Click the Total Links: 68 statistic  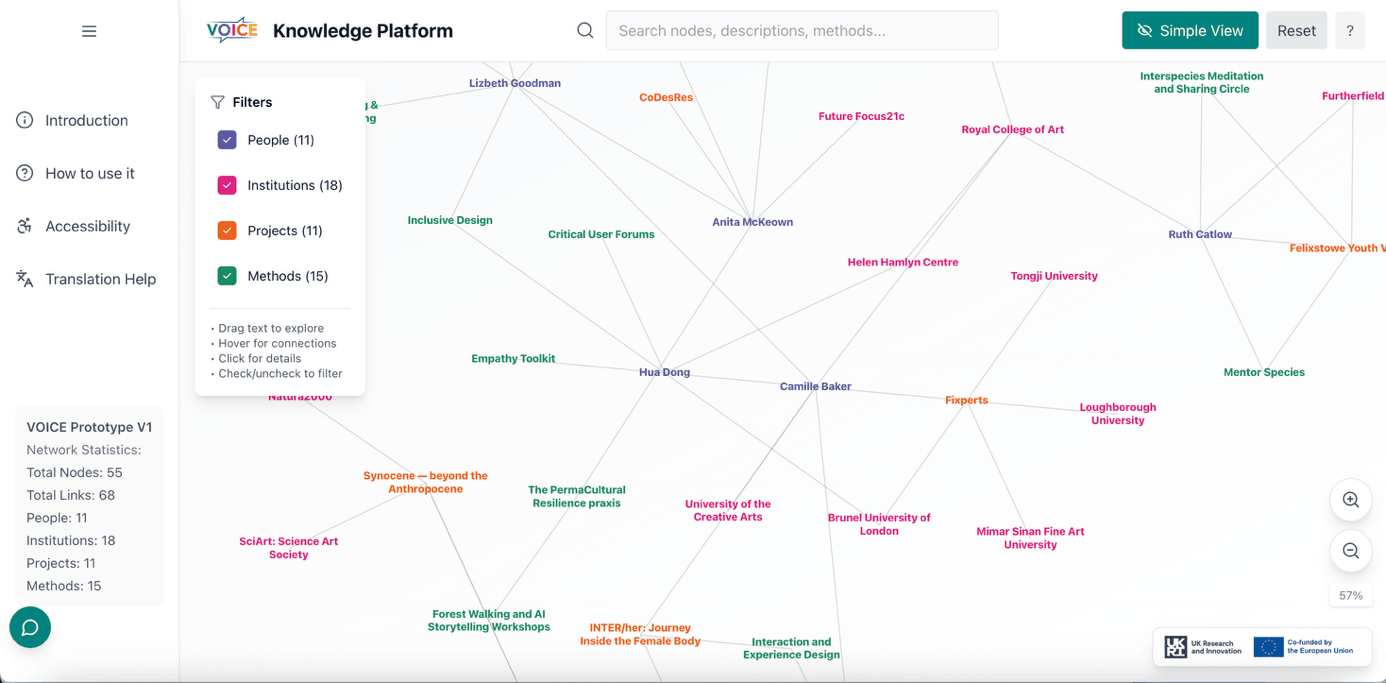tap(70, 495)
